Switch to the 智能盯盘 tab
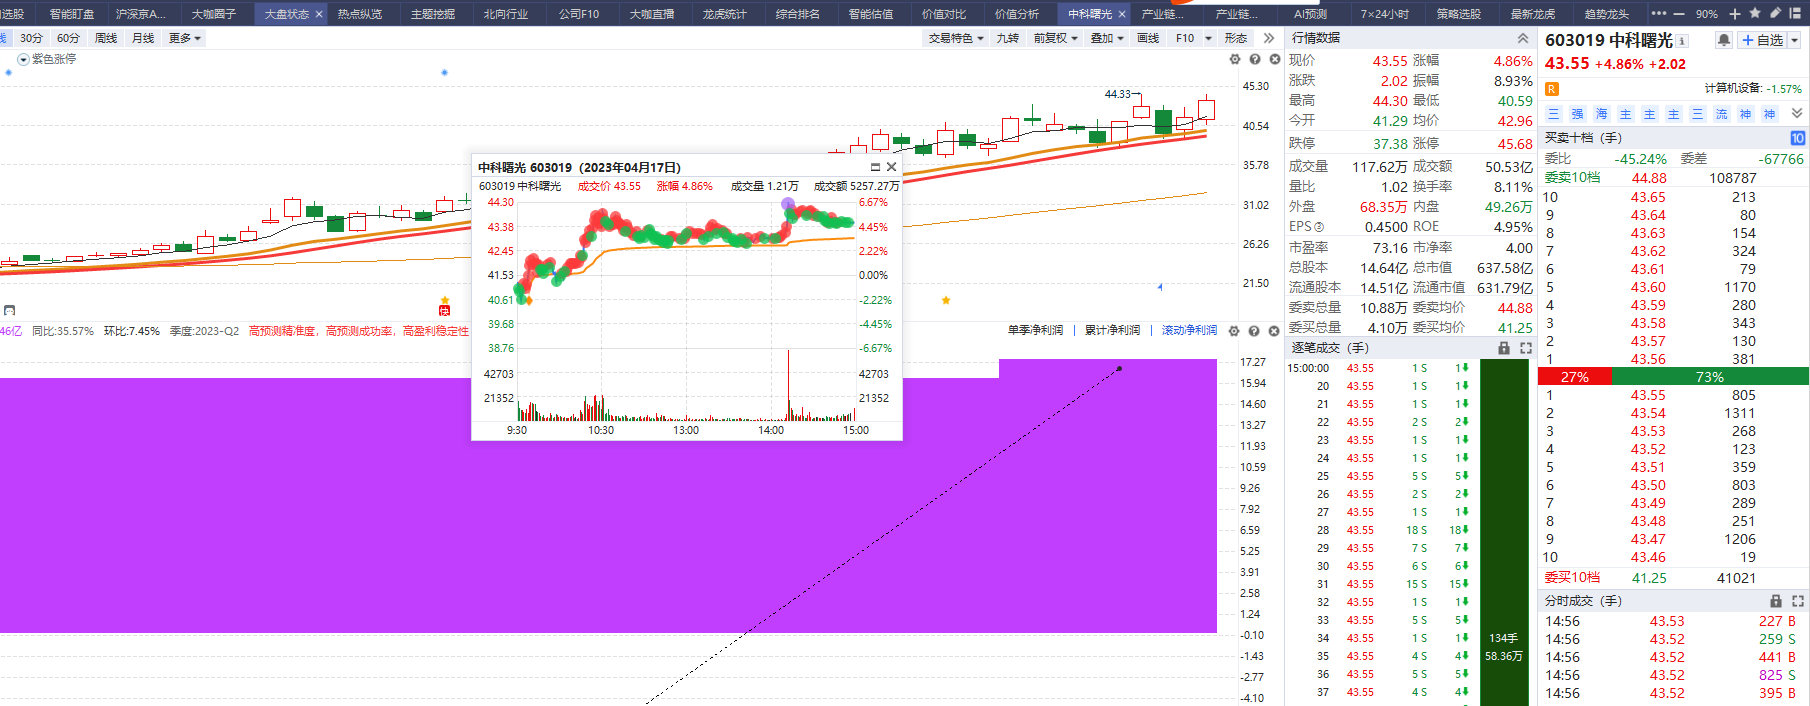This screenshot has width=1810, height=706. click(x=72, y=14)
